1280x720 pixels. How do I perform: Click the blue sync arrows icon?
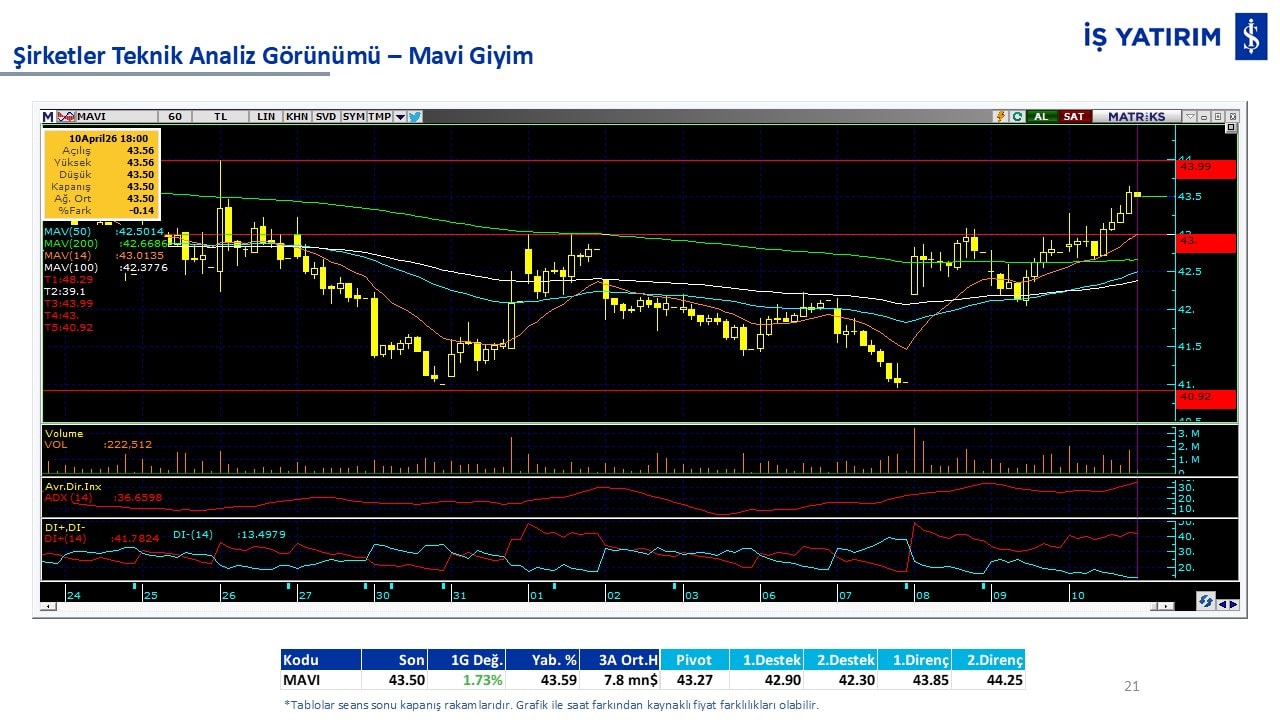tap(1206, 602)
